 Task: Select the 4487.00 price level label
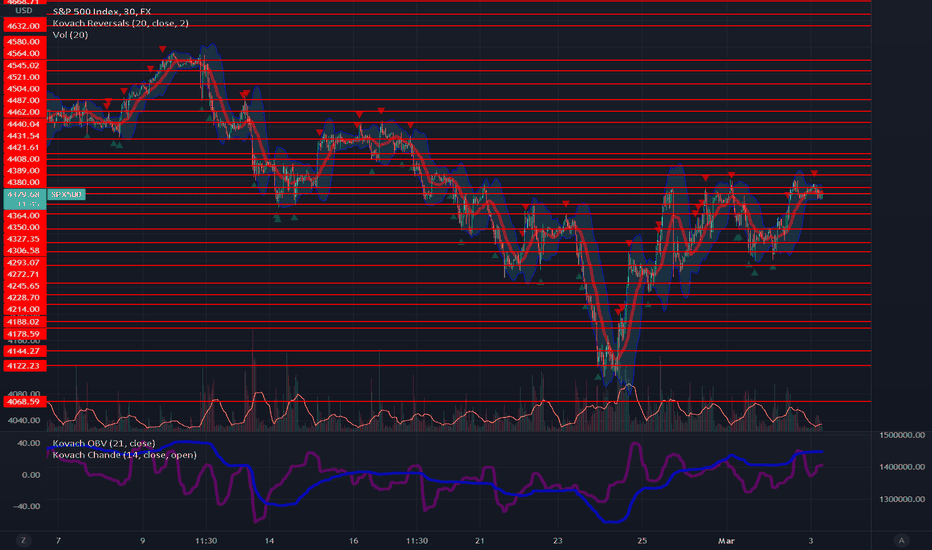[x=24, y=100]
